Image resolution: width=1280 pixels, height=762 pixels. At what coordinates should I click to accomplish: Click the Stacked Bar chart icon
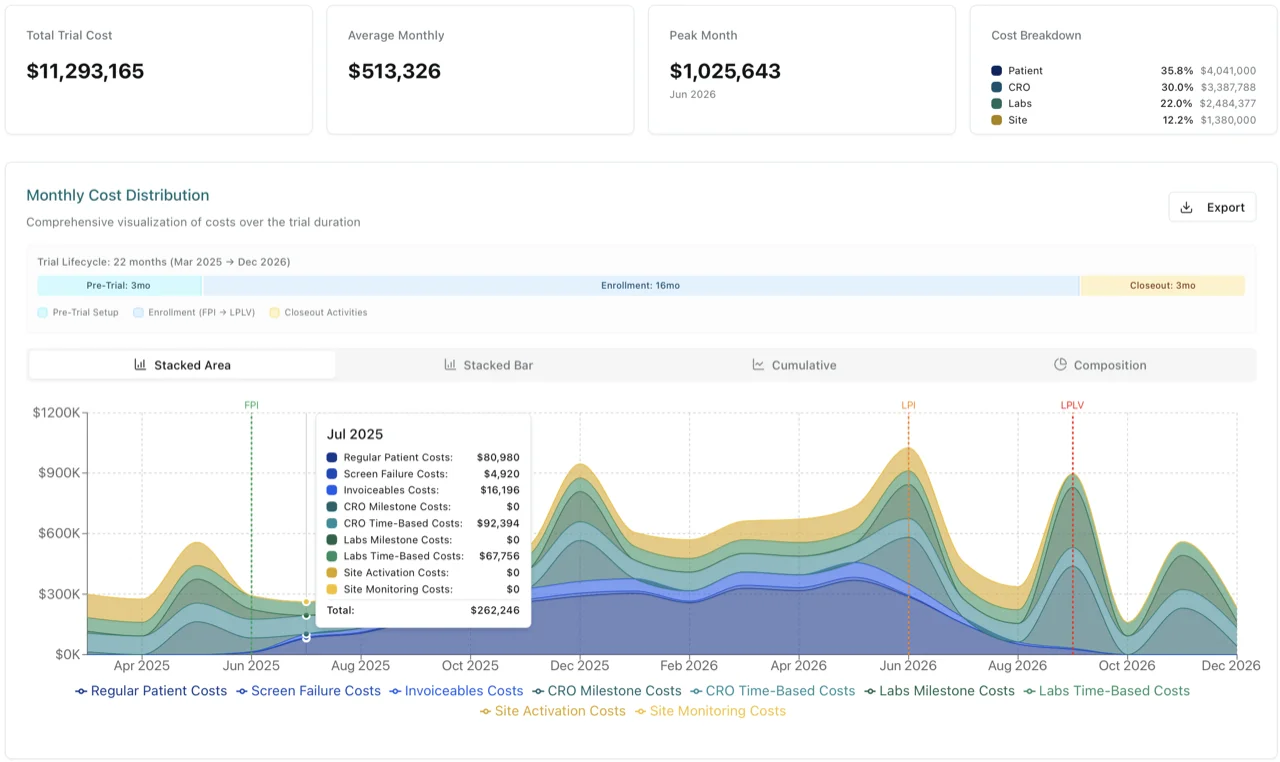point(450,364)
